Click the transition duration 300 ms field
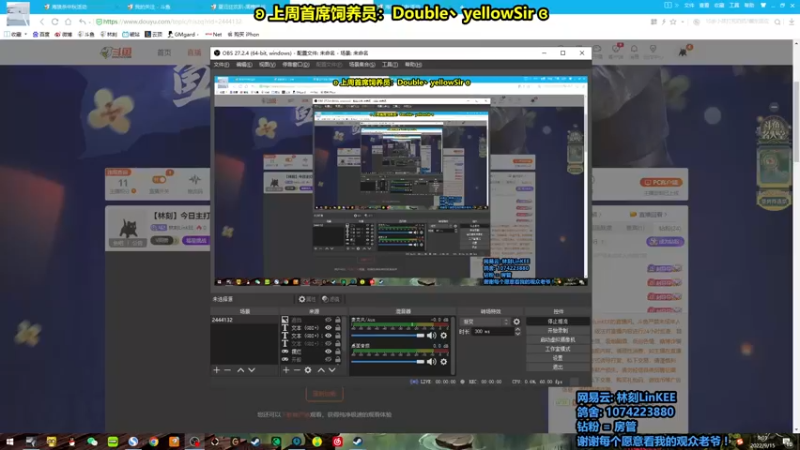Screen dimensions: 800x450 (492, 332)
